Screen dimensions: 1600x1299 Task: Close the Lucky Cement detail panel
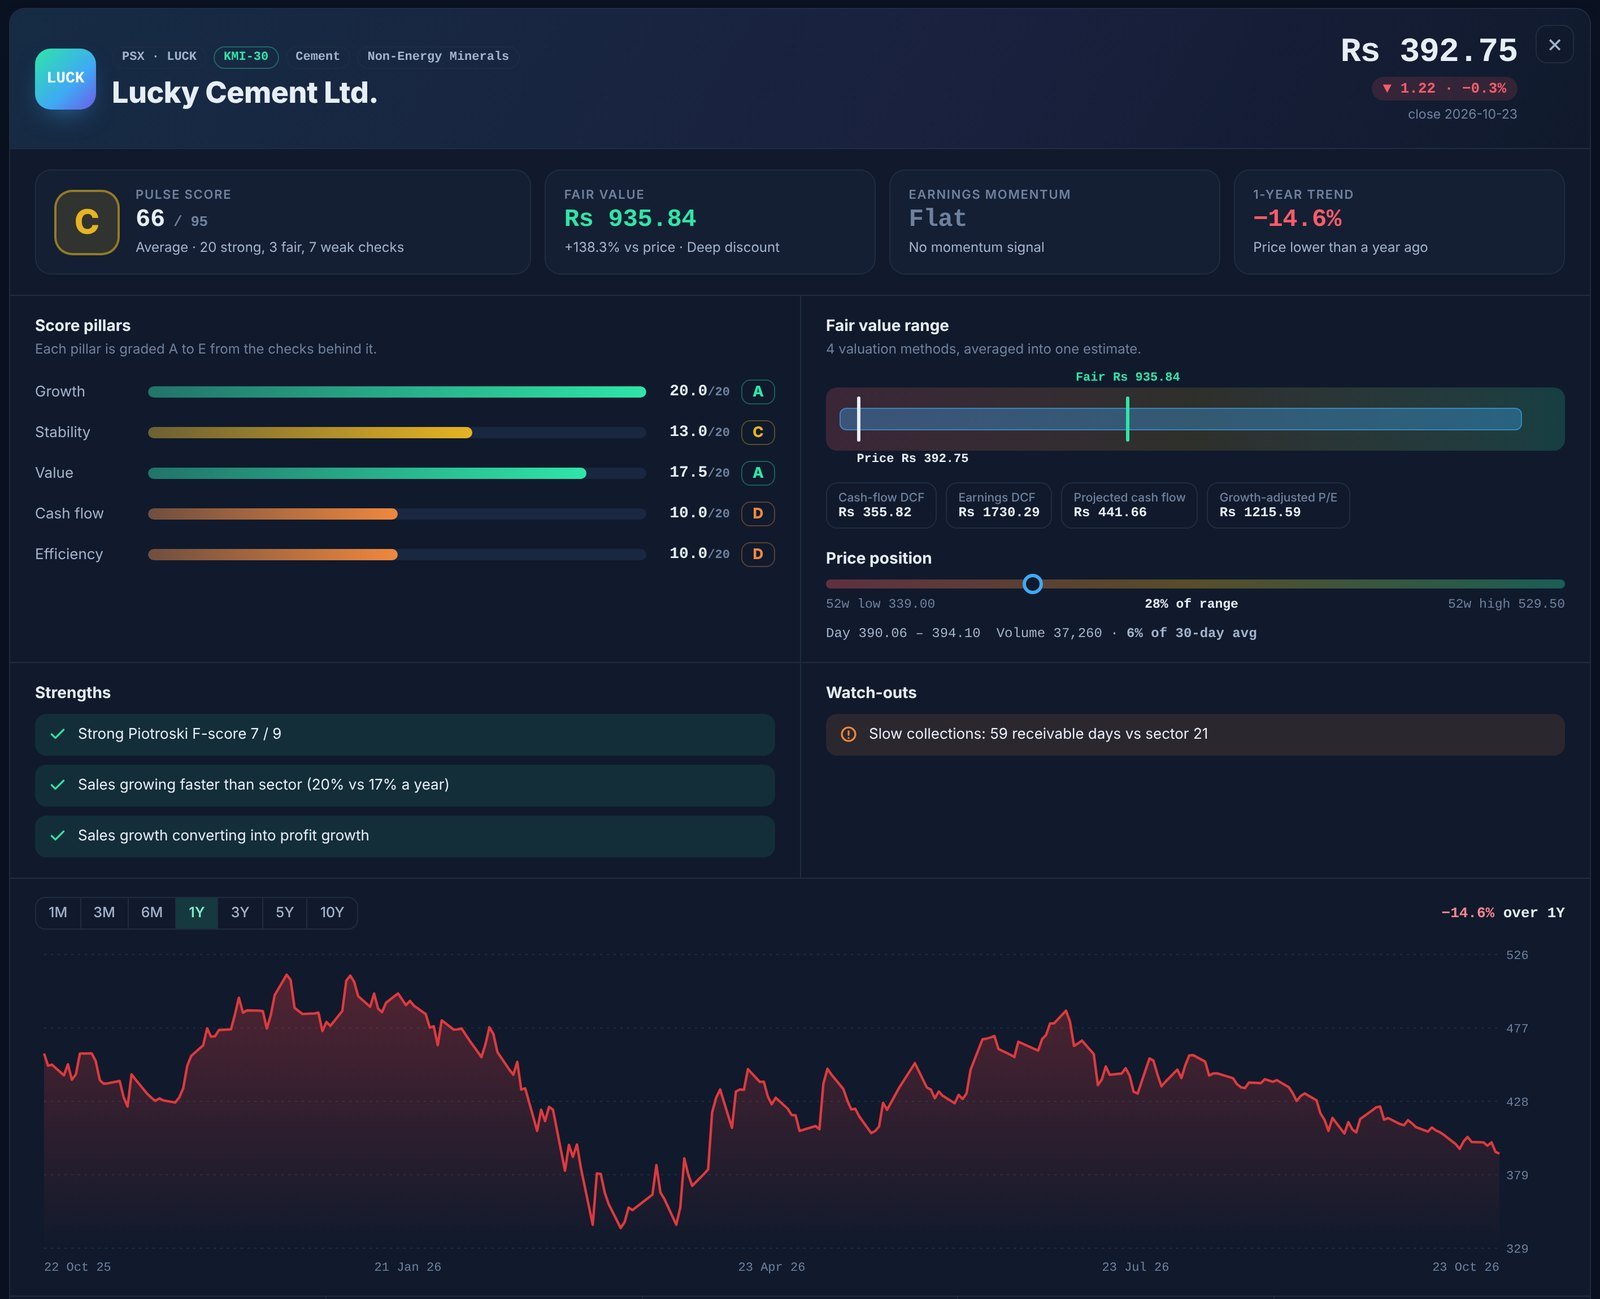pyautogui.click(x=1554, y=45)
